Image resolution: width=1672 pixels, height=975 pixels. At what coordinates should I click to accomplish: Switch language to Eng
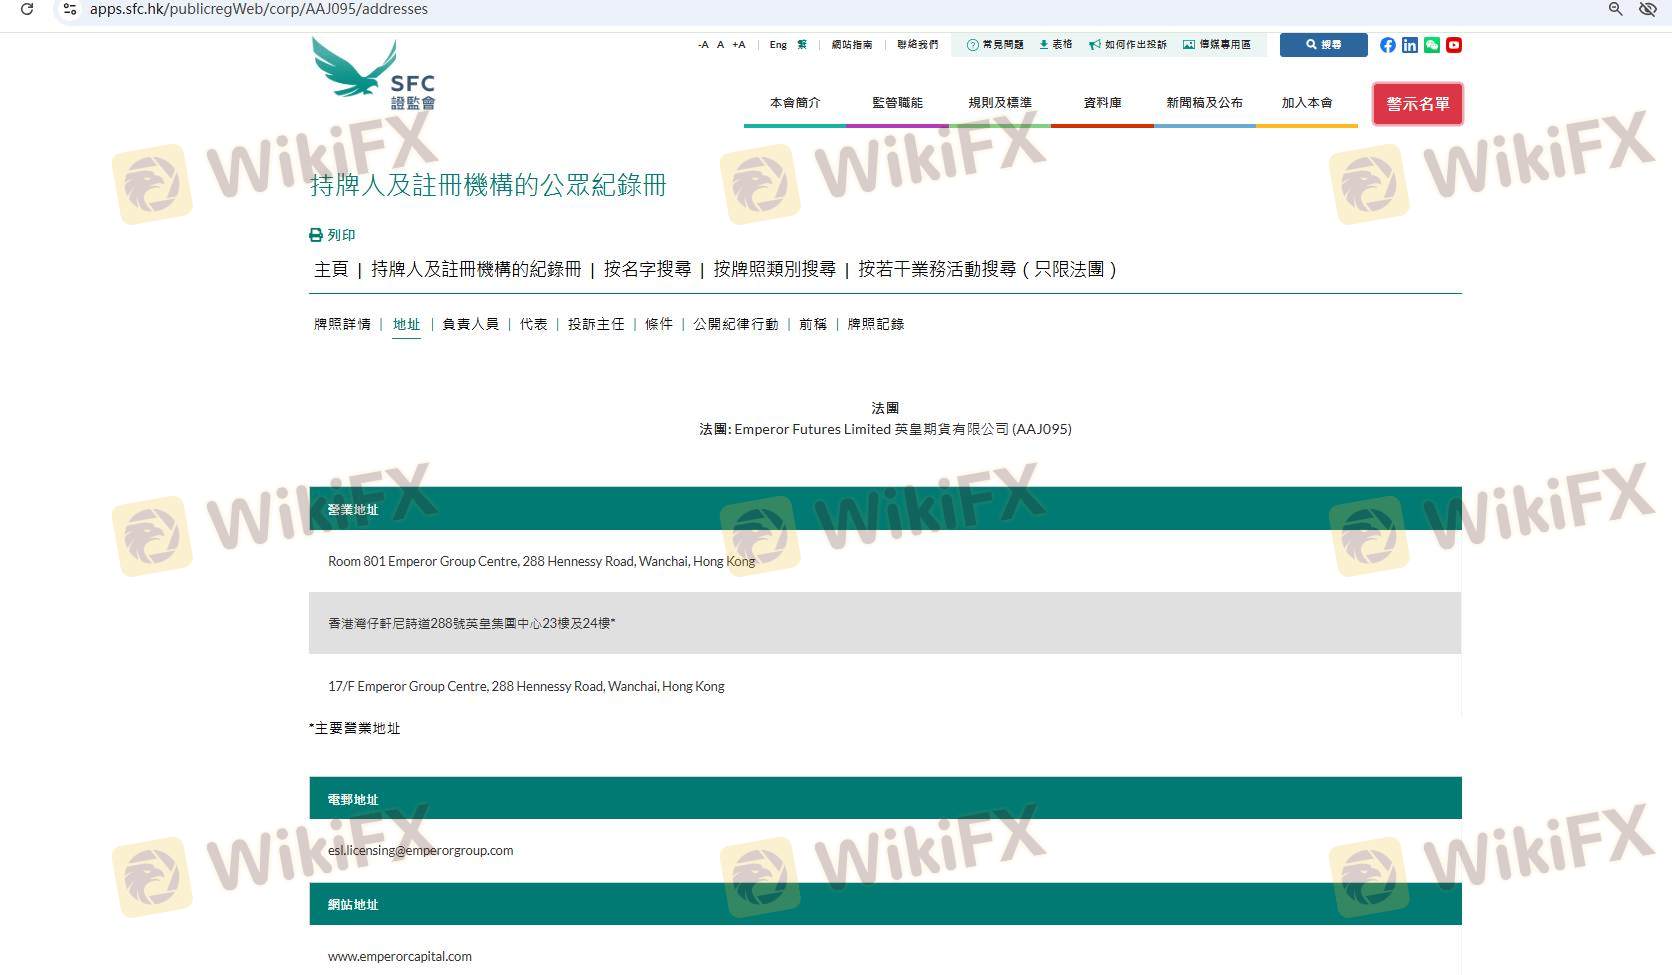pyautogui.click(x=778, y=45)
